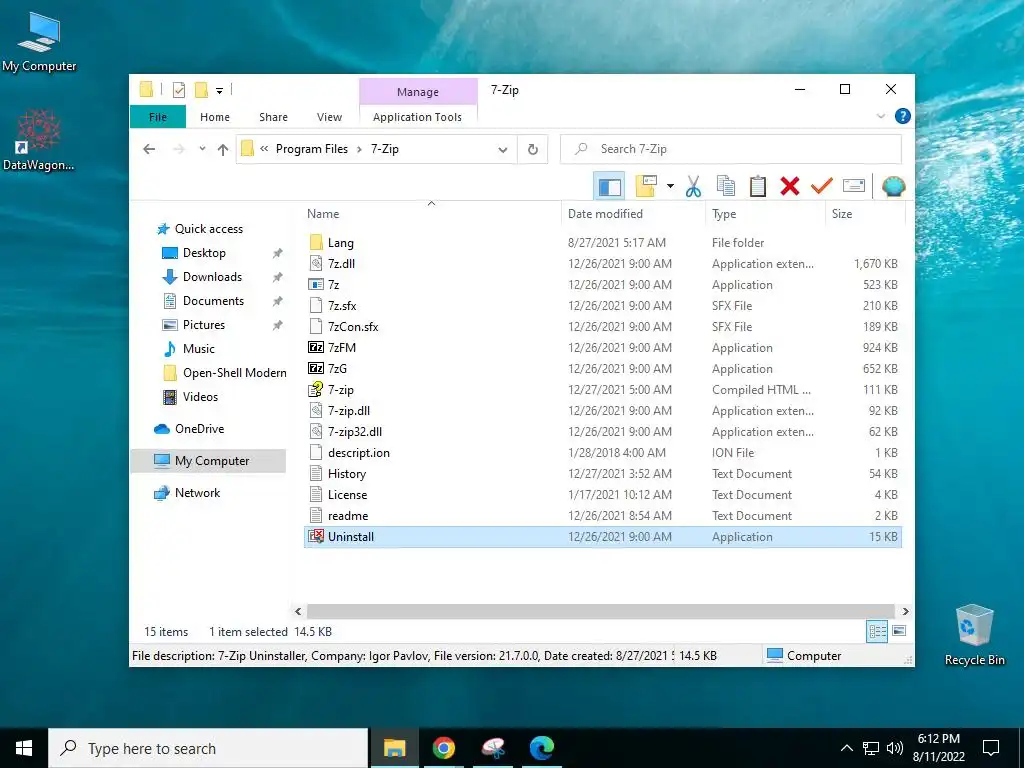Select Desktop in navigation pane

204,253
